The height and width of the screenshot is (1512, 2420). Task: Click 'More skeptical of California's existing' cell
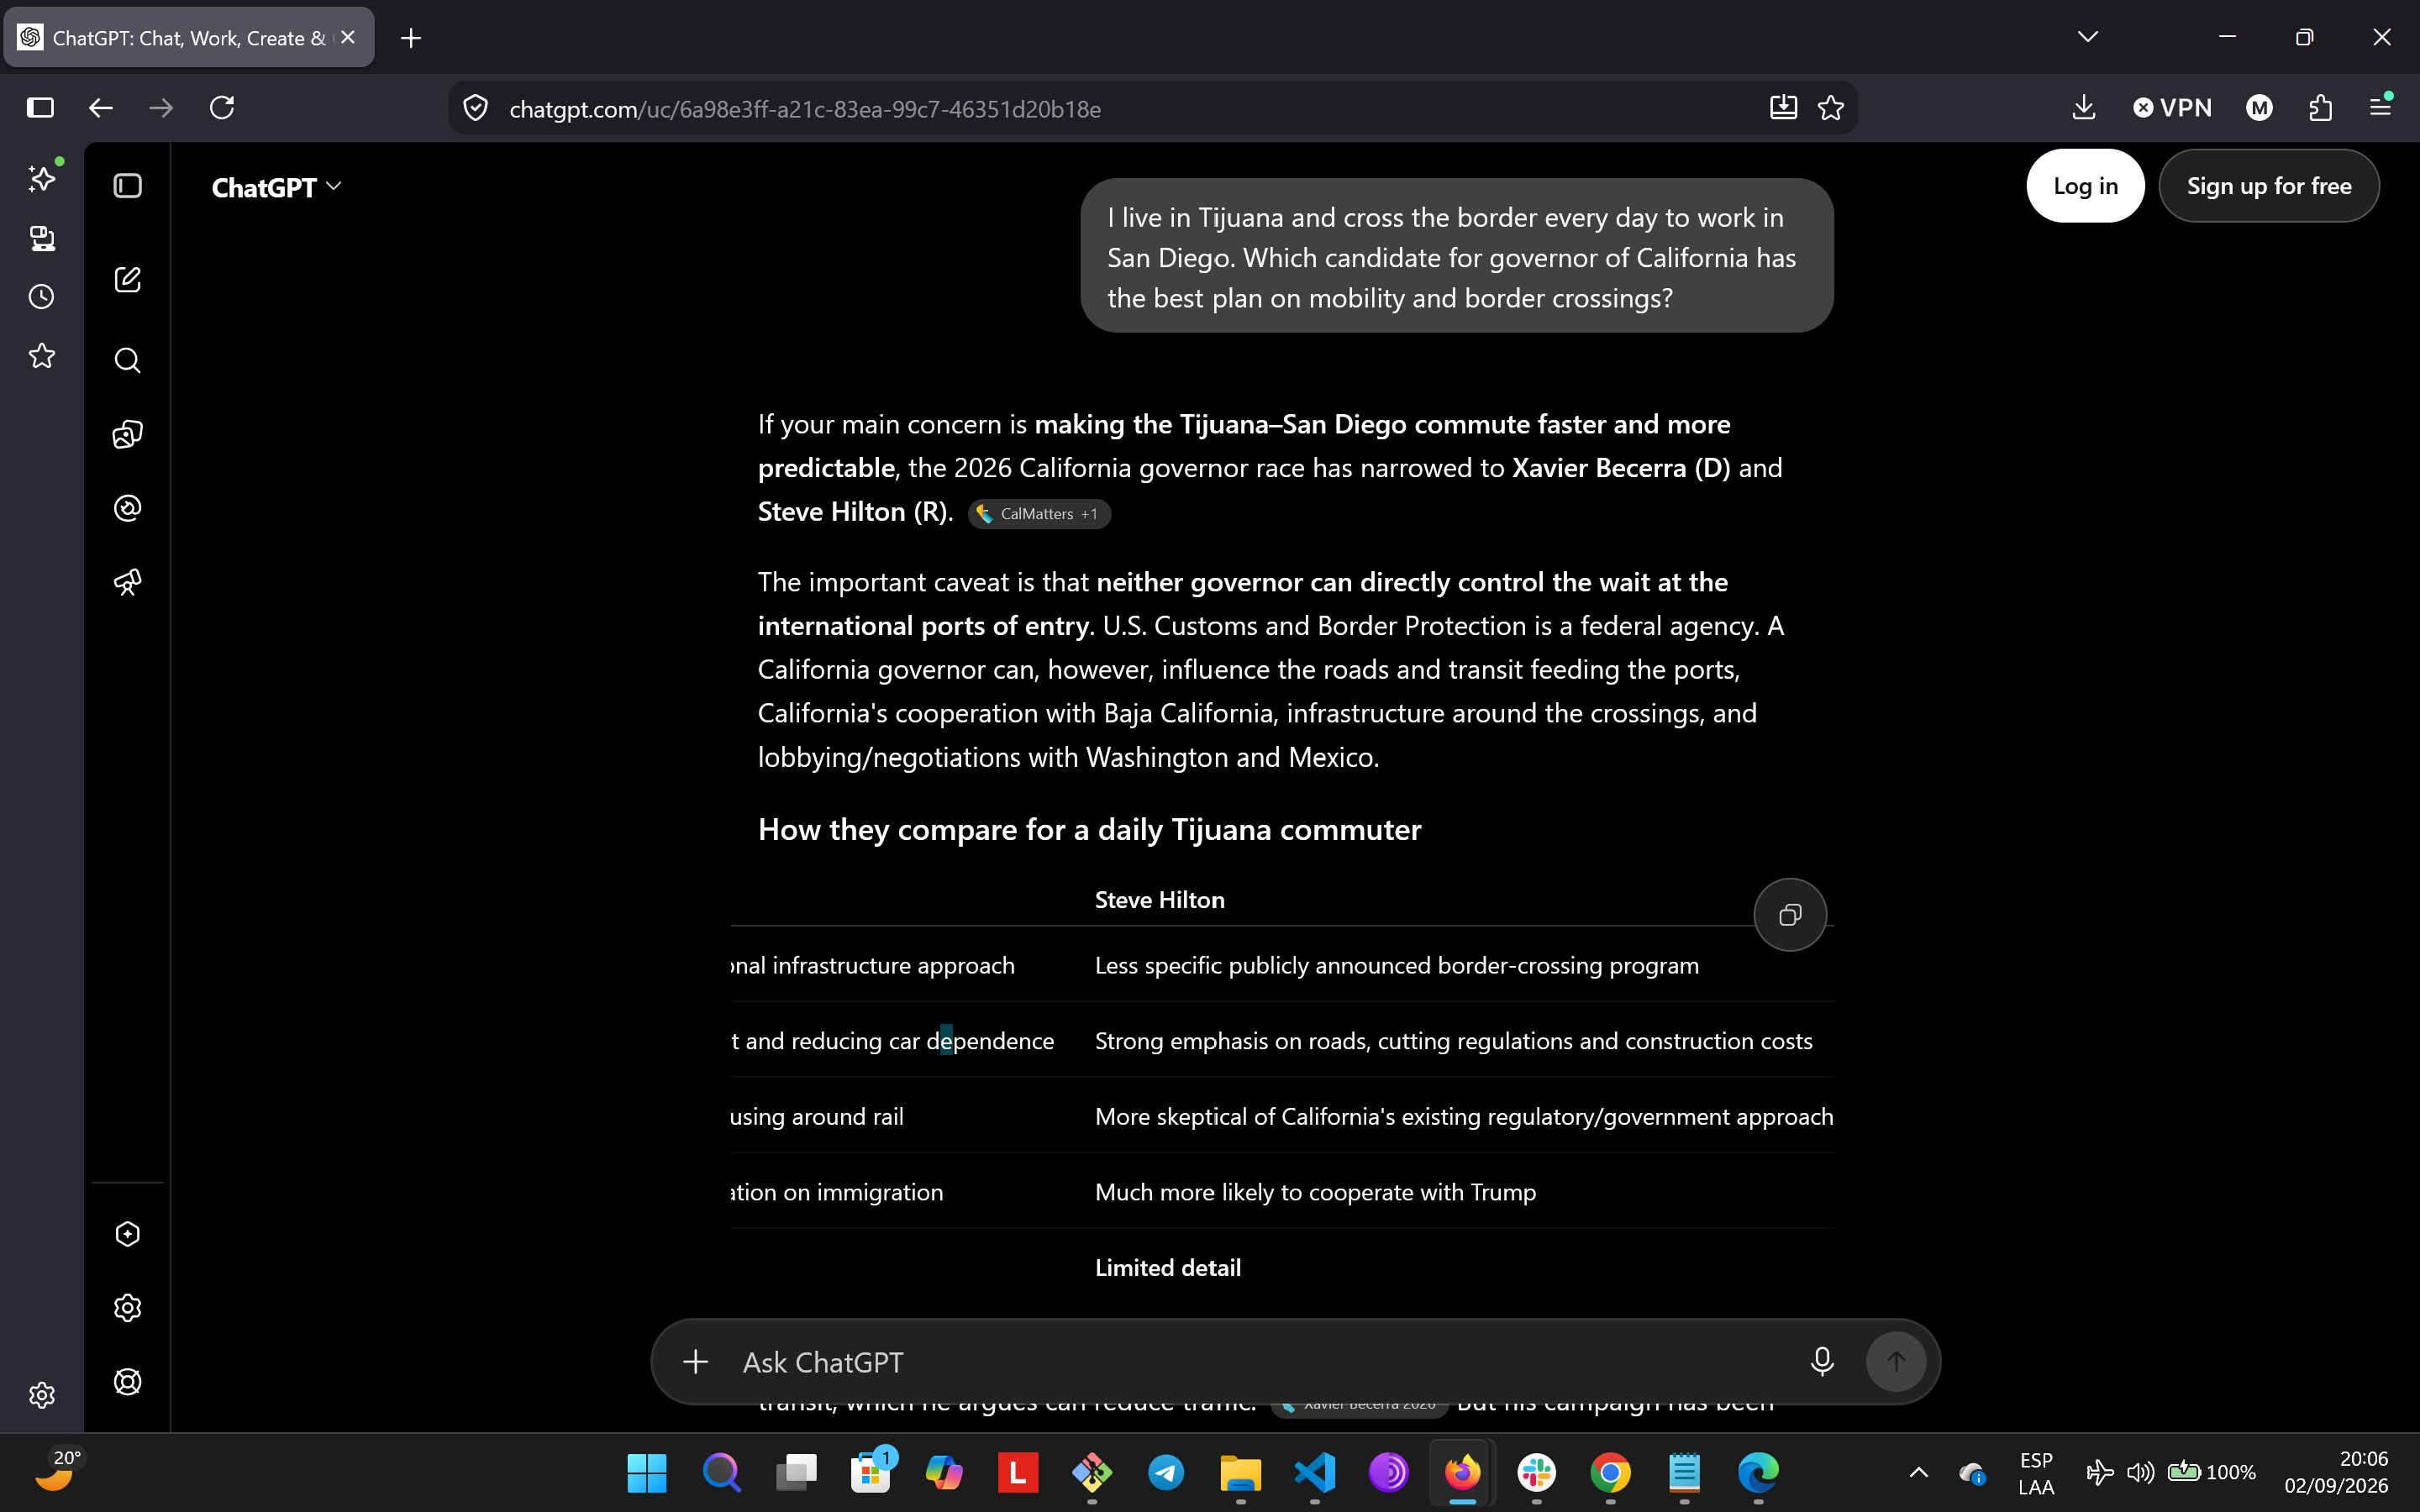pos(1464,1117)
